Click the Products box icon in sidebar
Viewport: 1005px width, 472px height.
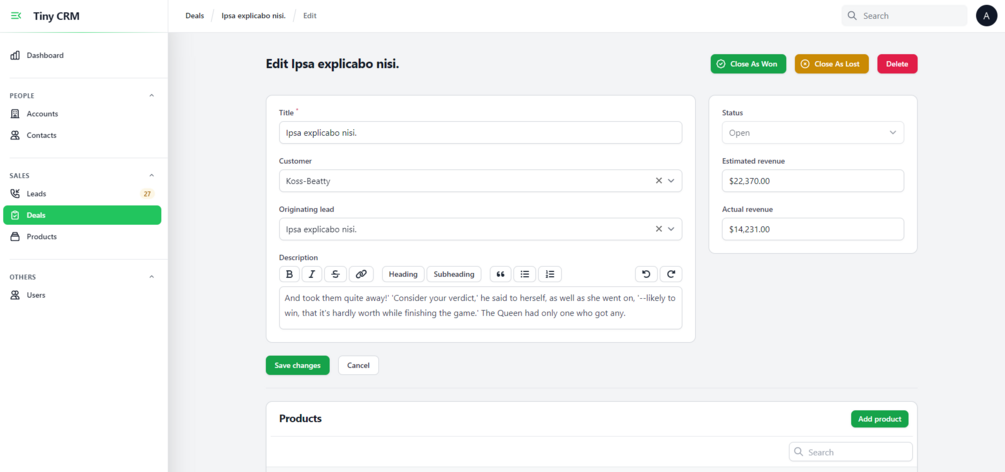click(x=15, y=237)
